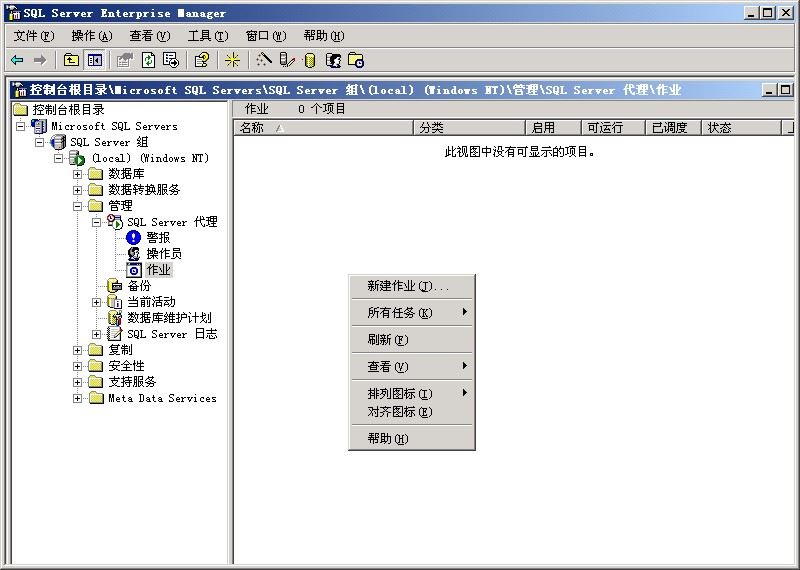Image resolution: width=800 pixels, height=570 pixels.
Task: Click the New Database cylinder icon
Action: 309,60
